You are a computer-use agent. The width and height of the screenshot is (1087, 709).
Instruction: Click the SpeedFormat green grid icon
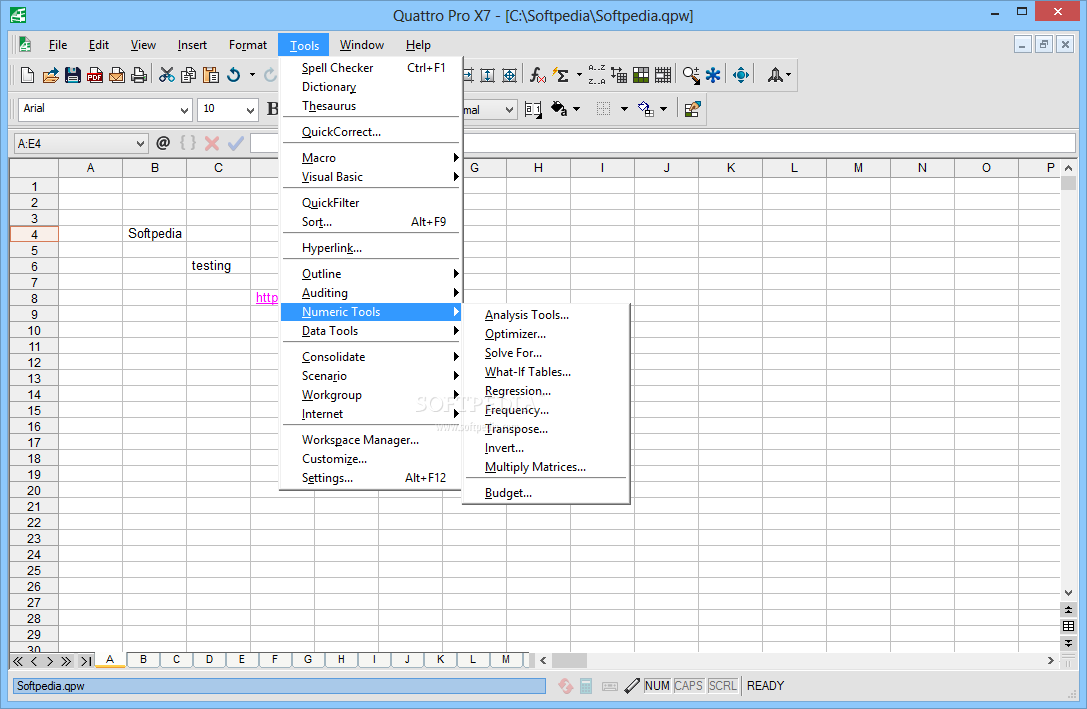[641, 75]
